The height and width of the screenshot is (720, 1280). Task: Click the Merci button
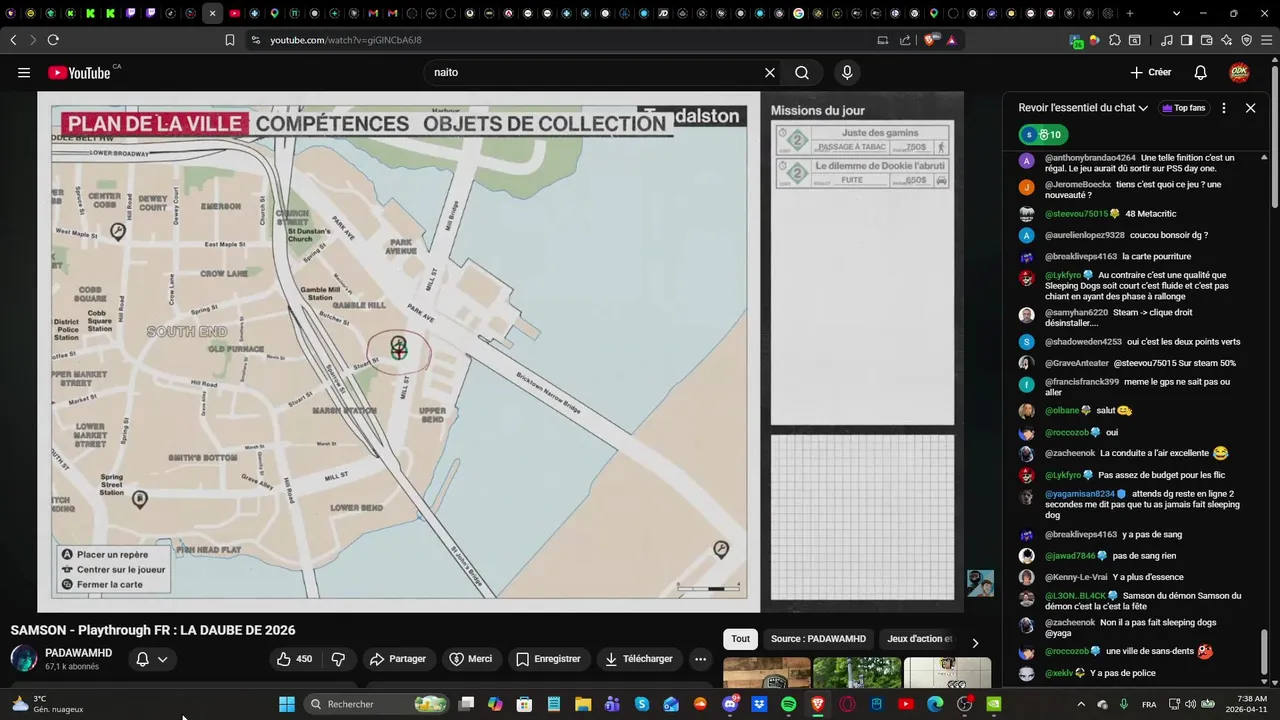pos(471,659)
